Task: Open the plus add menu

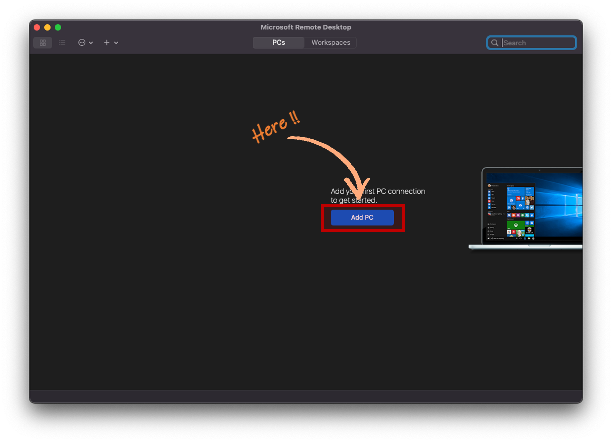Action: pos(110,43)
